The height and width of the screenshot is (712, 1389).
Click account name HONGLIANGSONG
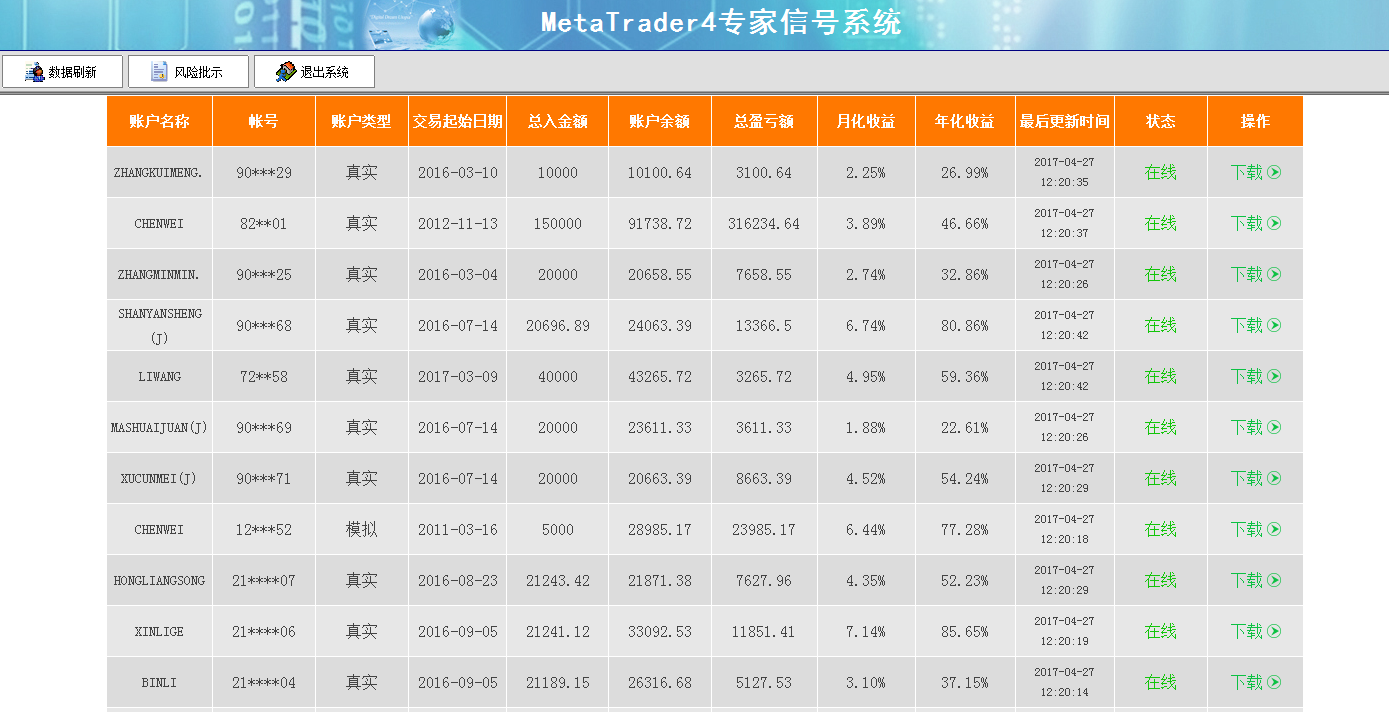(159, 580)
